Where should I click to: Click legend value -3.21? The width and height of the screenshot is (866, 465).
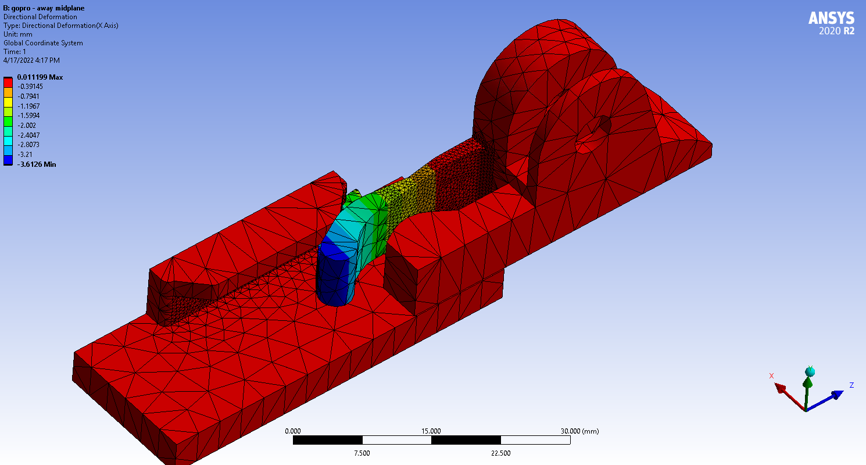(x=25, y=155)
